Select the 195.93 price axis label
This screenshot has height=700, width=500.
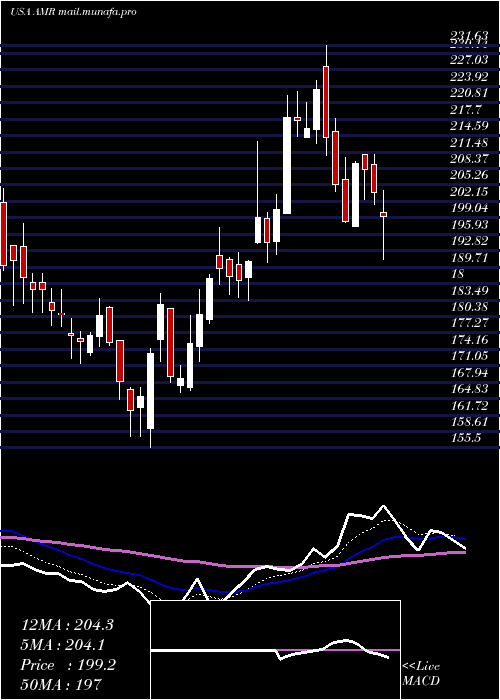tap(469, 225)
